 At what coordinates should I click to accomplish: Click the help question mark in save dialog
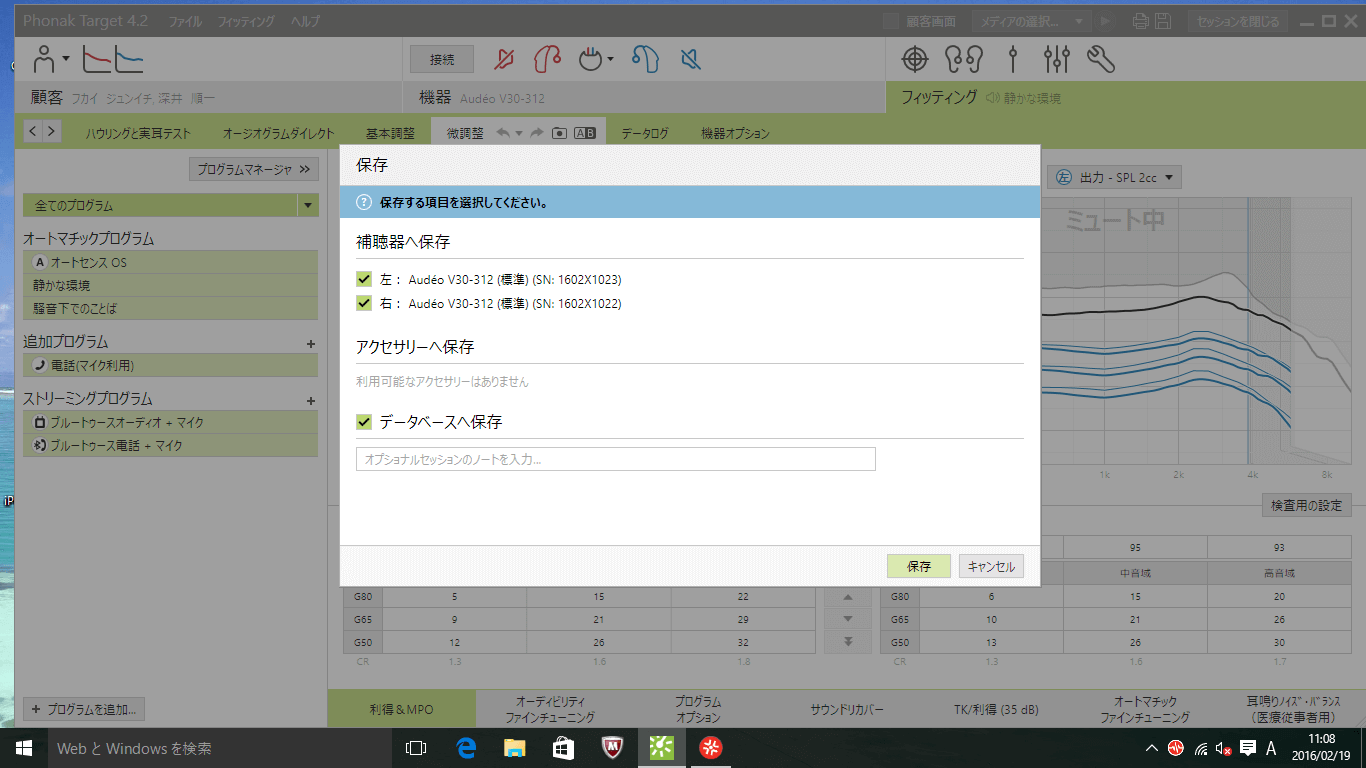point(364,202)
